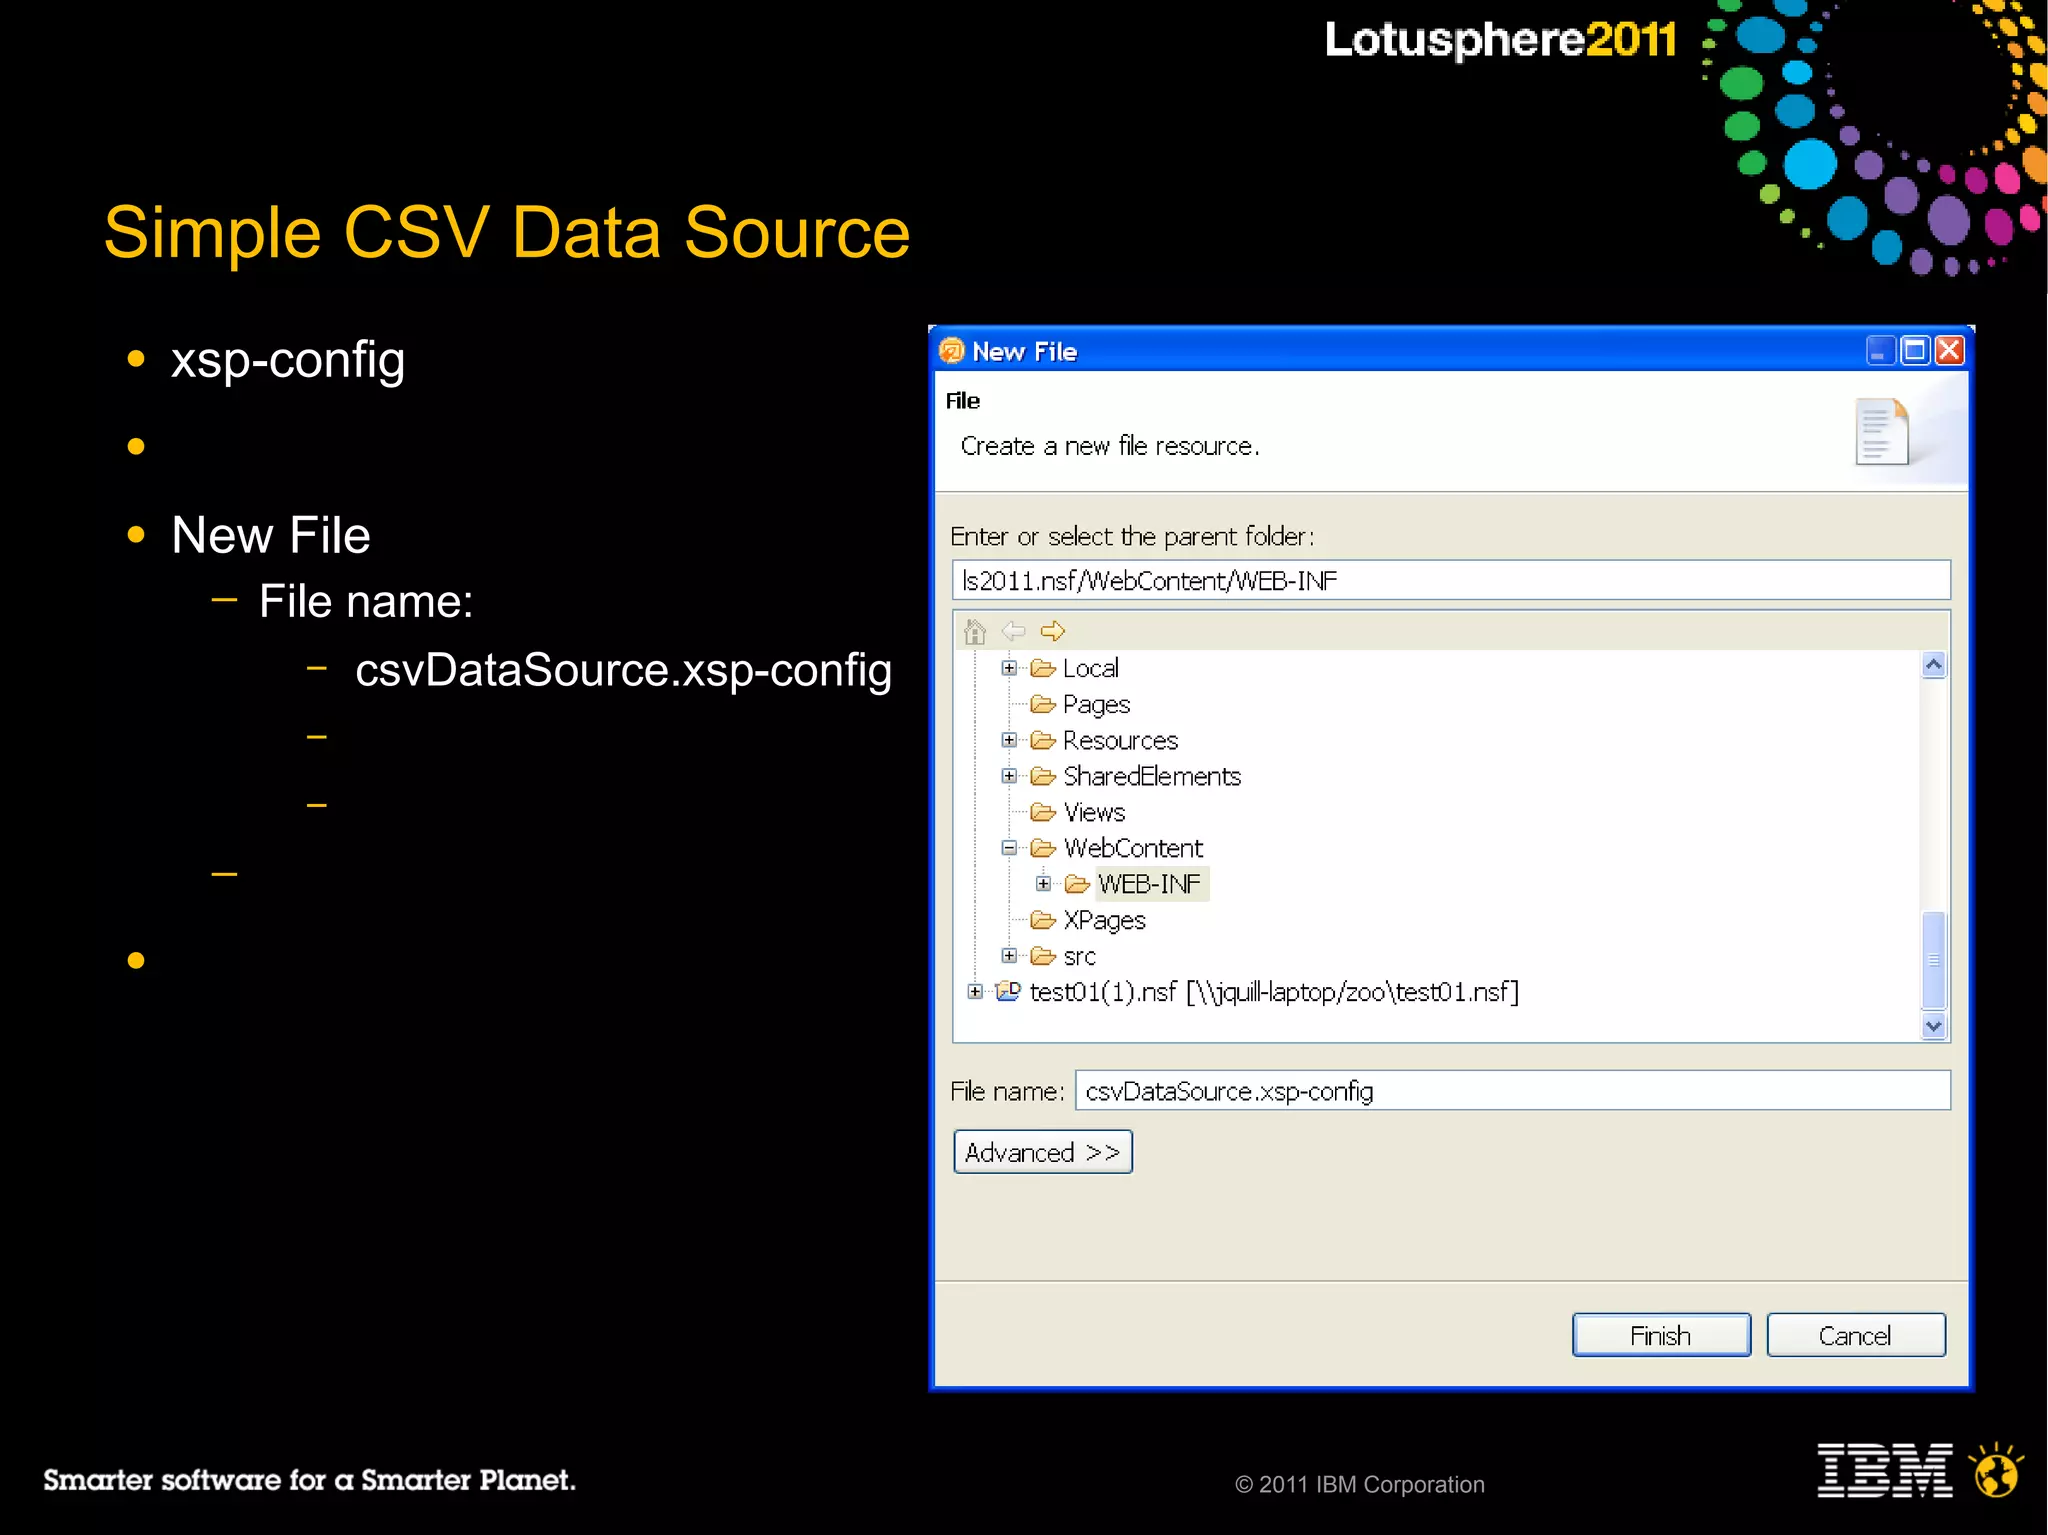Viewport: 2048px width, 1535px height.
Task: Select the SharedElements folder label
Action: pyautogui.click(x=1152, y=776)
